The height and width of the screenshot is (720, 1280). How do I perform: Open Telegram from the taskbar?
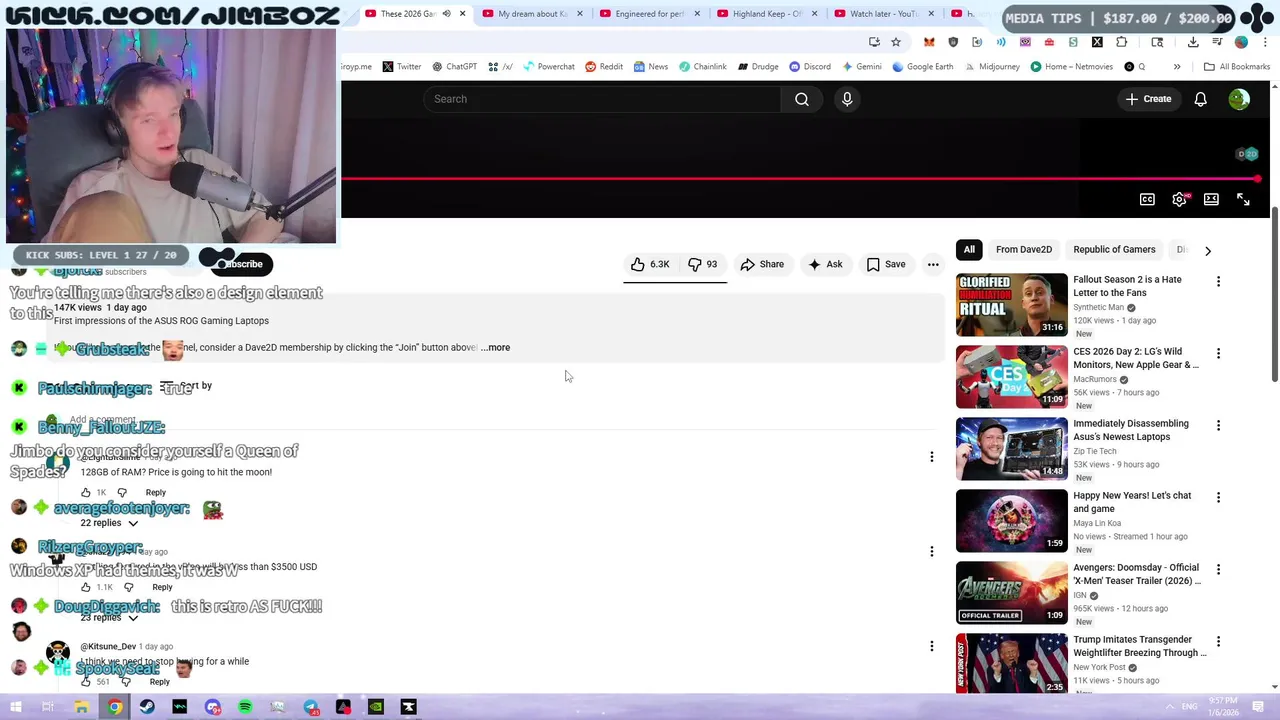pyautogui.click(x=311, y=707)
